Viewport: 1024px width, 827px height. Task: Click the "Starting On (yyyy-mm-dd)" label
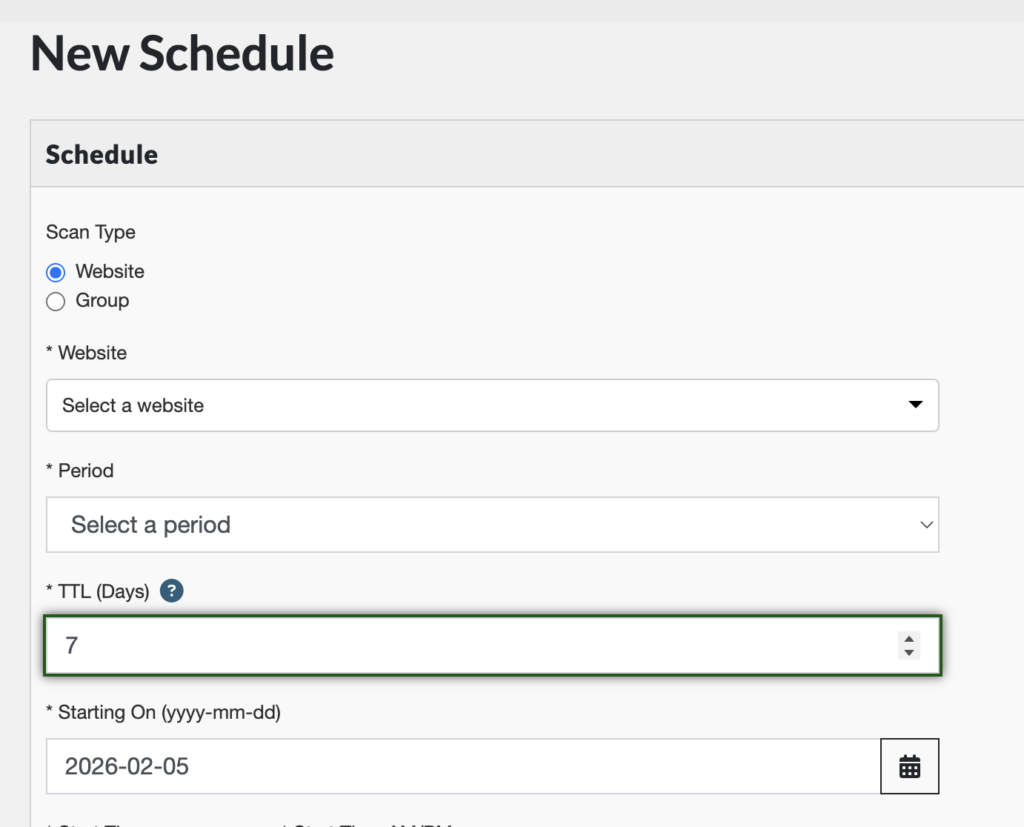[164, 713]
